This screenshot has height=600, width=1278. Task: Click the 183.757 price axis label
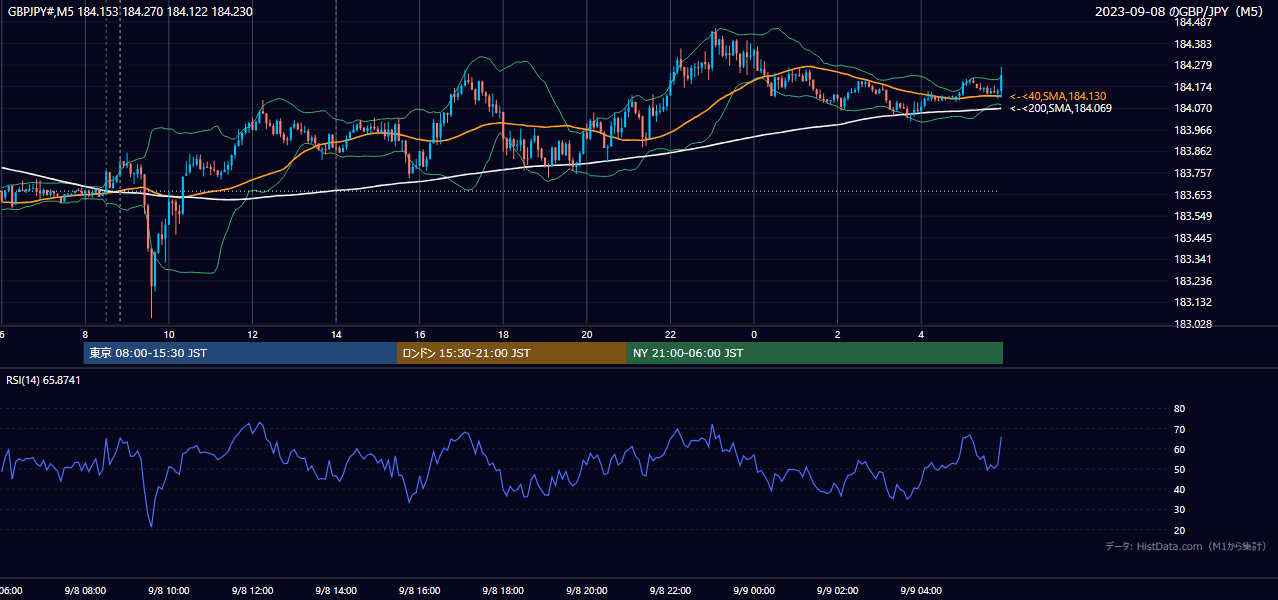coord(1193,173)
